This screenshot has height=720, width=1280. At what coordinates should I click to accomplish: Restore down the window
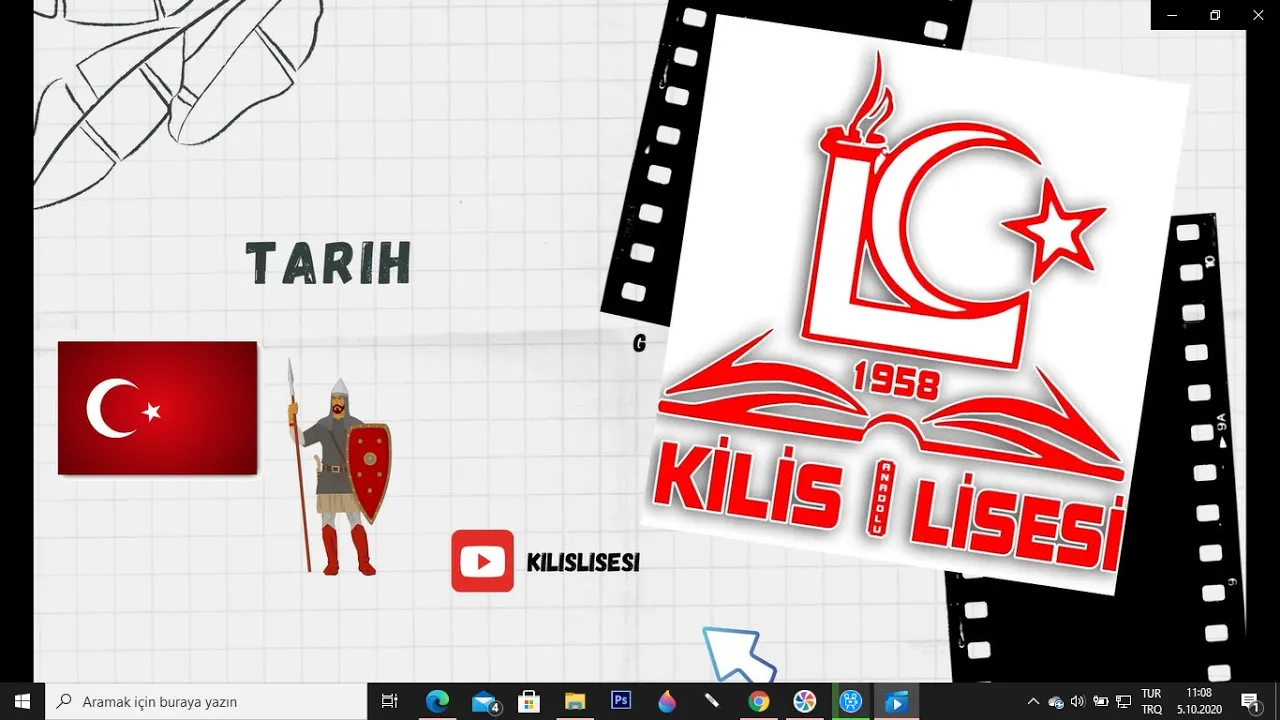[1215, 15]
